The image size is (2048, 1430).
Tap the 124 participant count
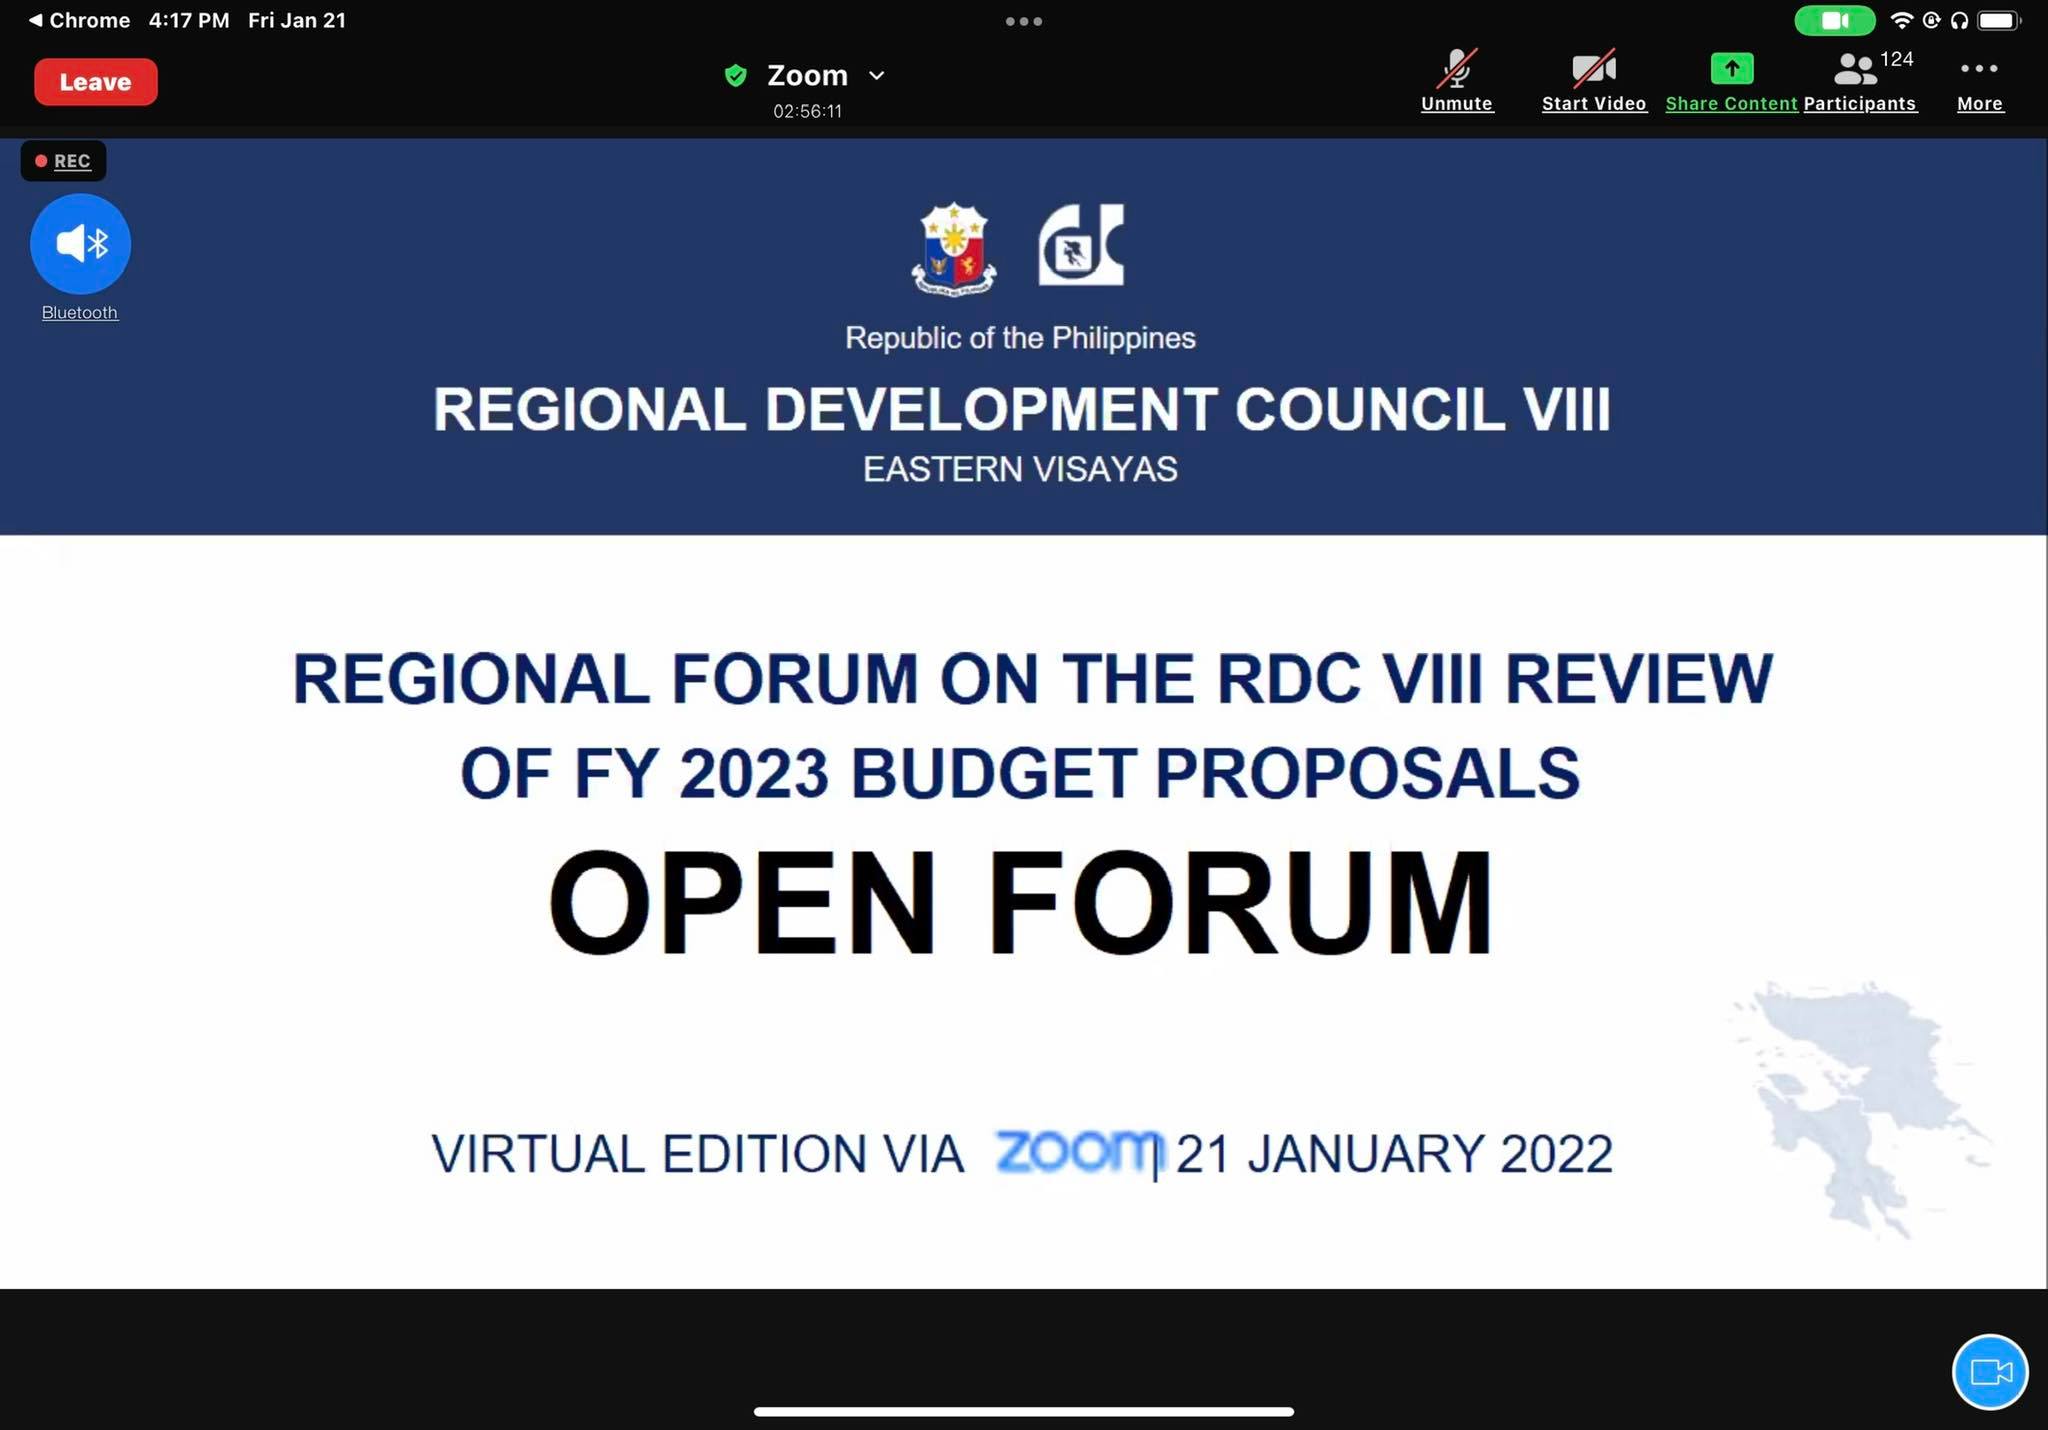[1897, 59]
